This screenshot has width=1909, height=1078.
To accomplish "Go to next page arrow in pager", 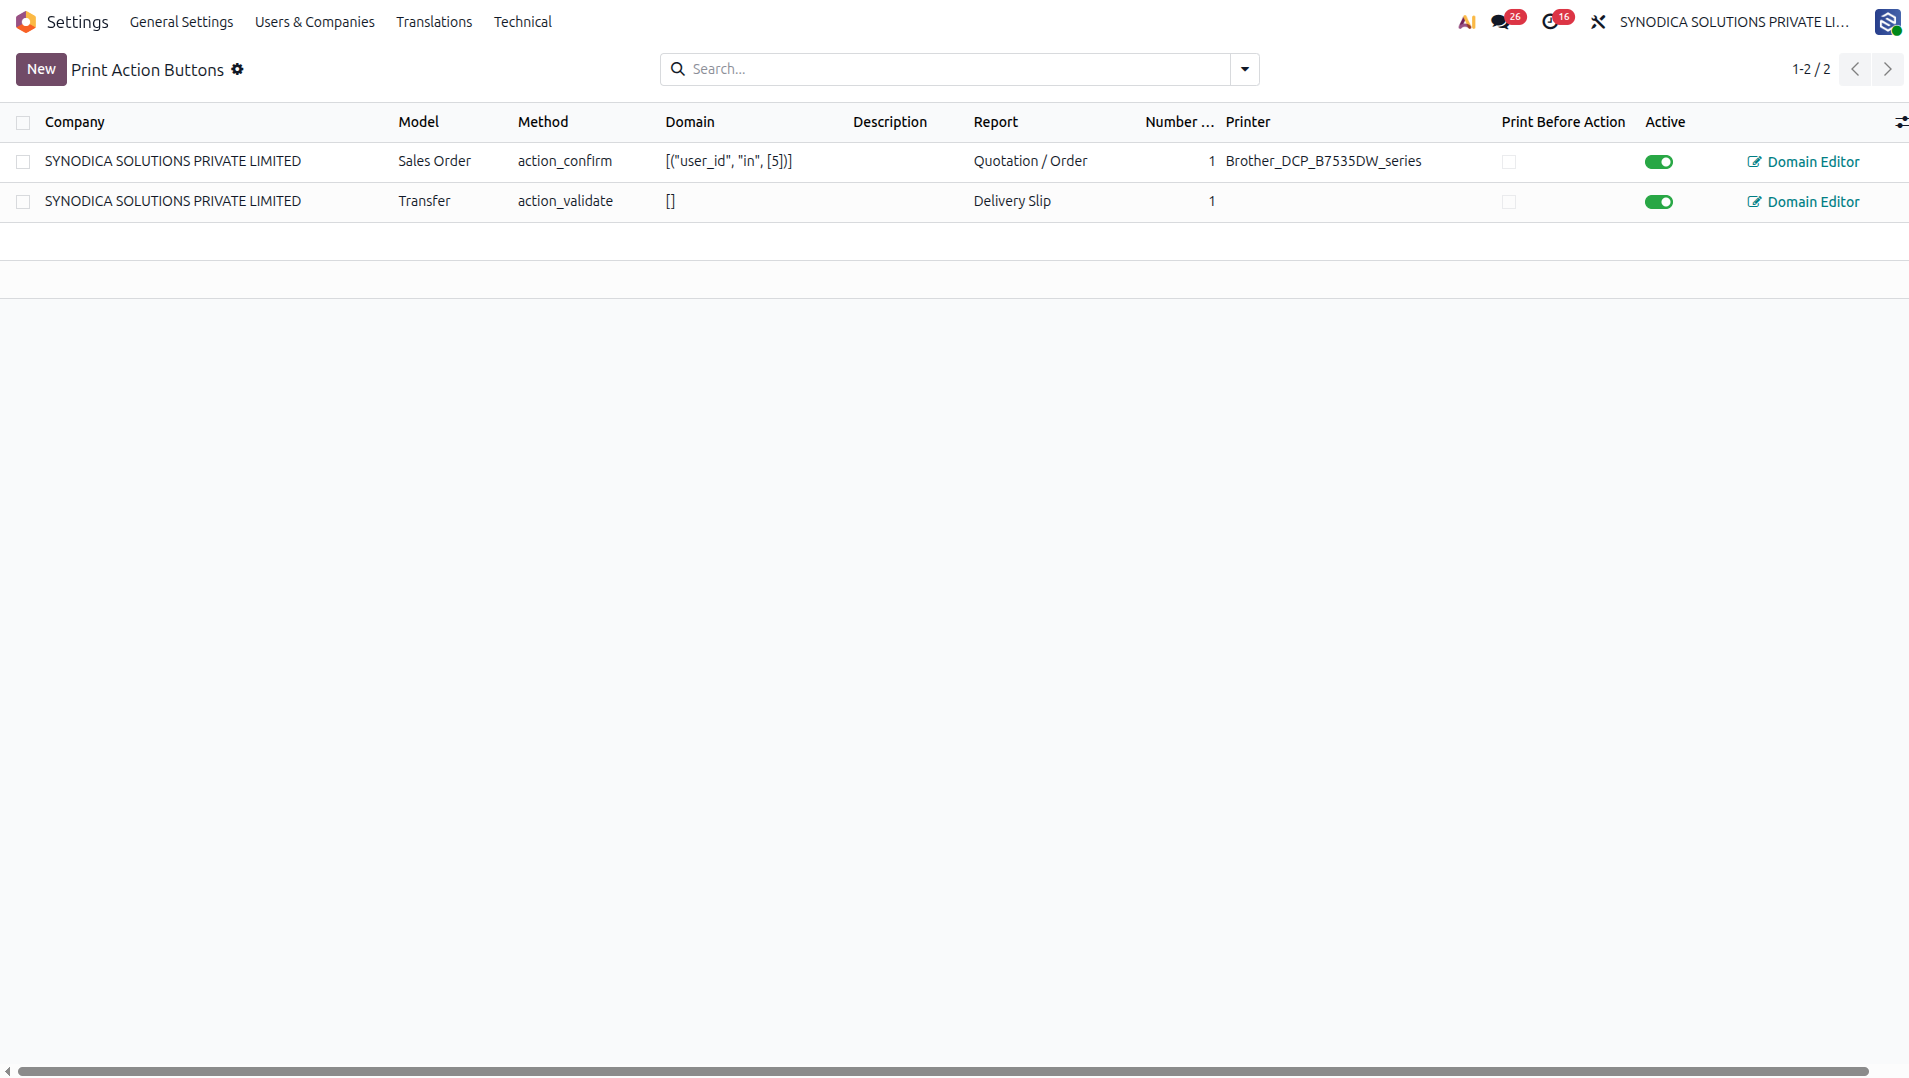I will coord(1888,69).
